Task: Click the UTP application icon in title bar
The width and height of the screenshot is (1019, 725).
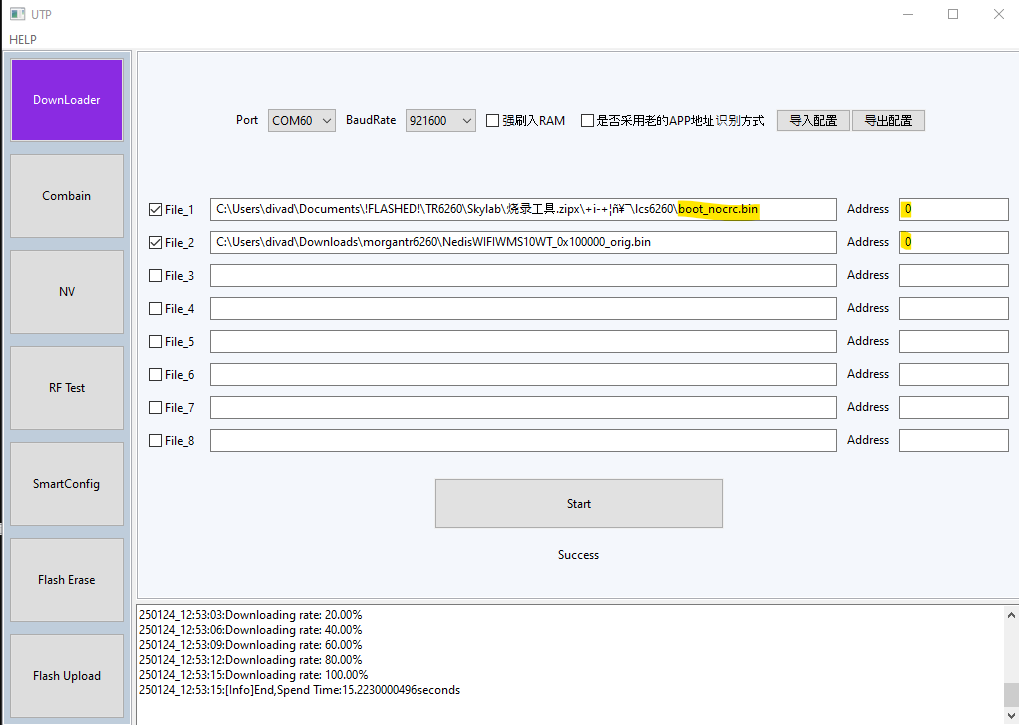Action: [x=18, y=14]
